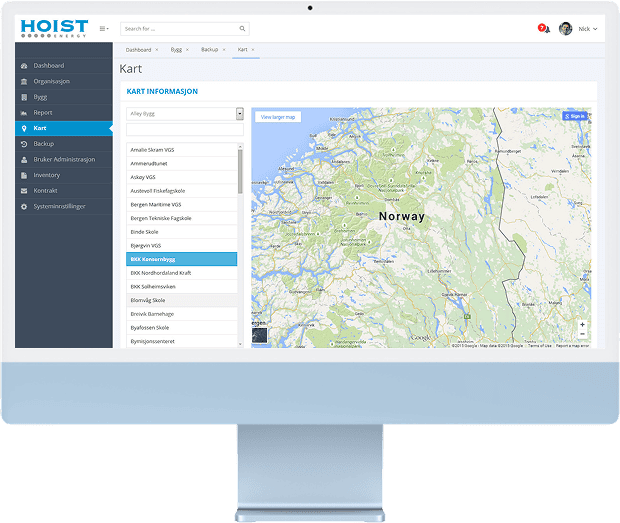
Task: Switch to the Dashboard tab
Action: tap(138, 49)
